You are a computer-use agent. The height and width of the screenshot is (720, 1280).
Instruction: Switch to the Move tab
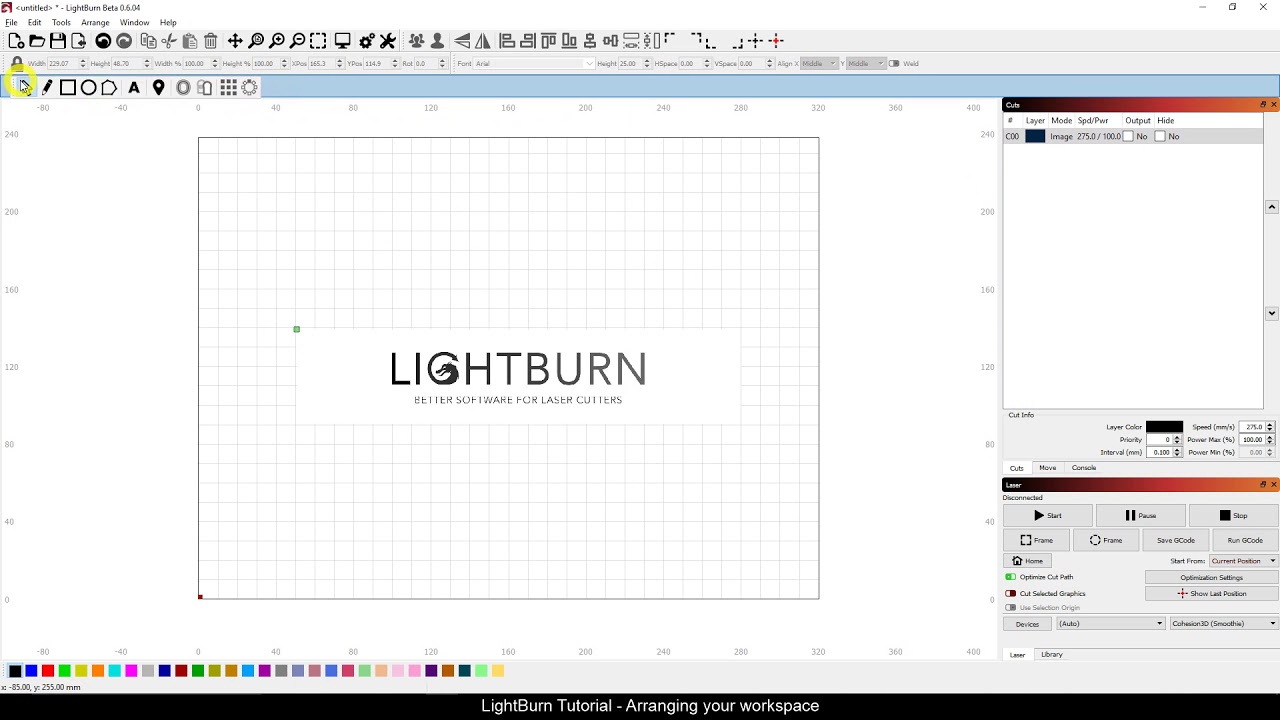click(x=1047, y=468)
